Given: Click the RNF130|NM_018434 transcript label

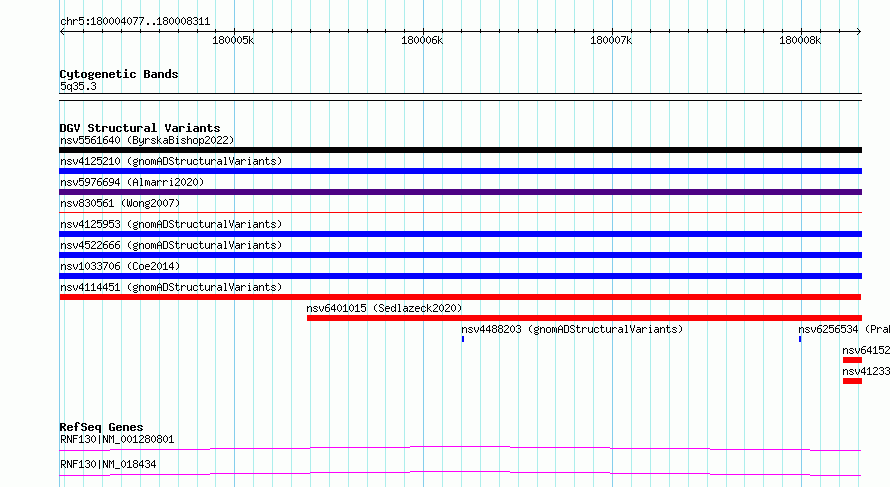Looking at the screenshot, I should [x=108, y=464].
